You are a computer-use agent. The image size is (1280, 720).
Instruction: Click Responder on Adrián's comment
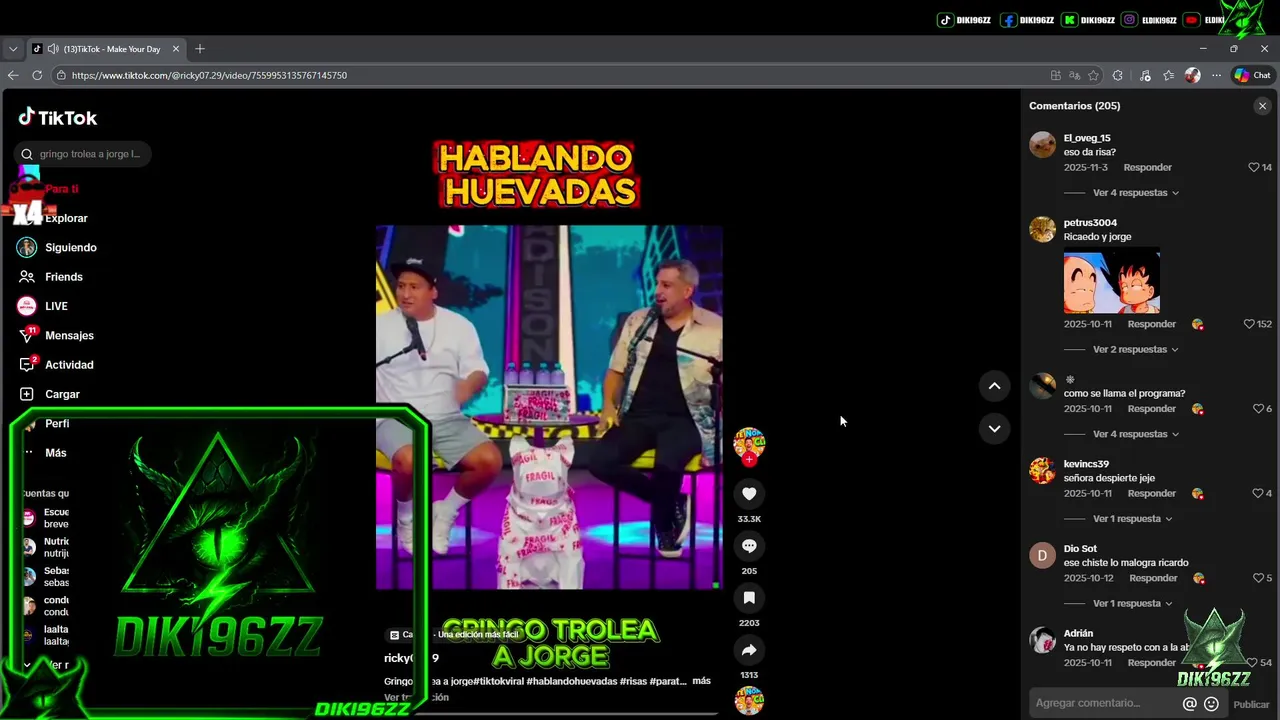point(1152,663)
